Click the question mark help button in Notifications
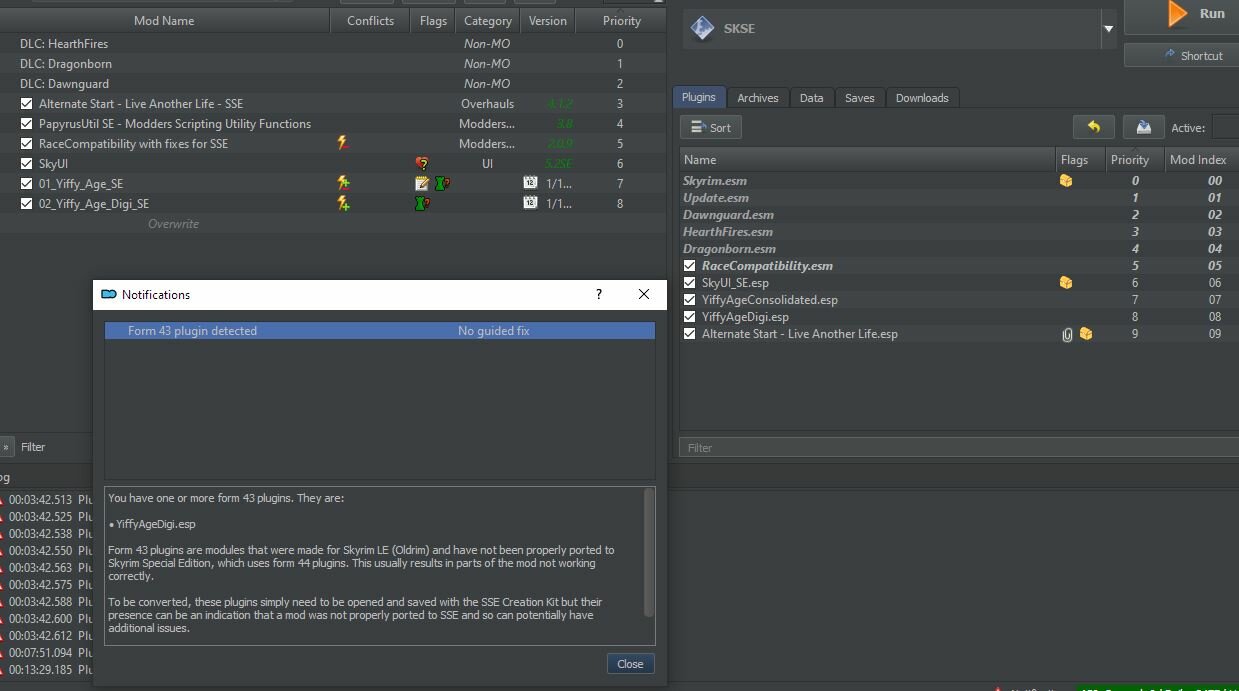 (x=599, y=294)
